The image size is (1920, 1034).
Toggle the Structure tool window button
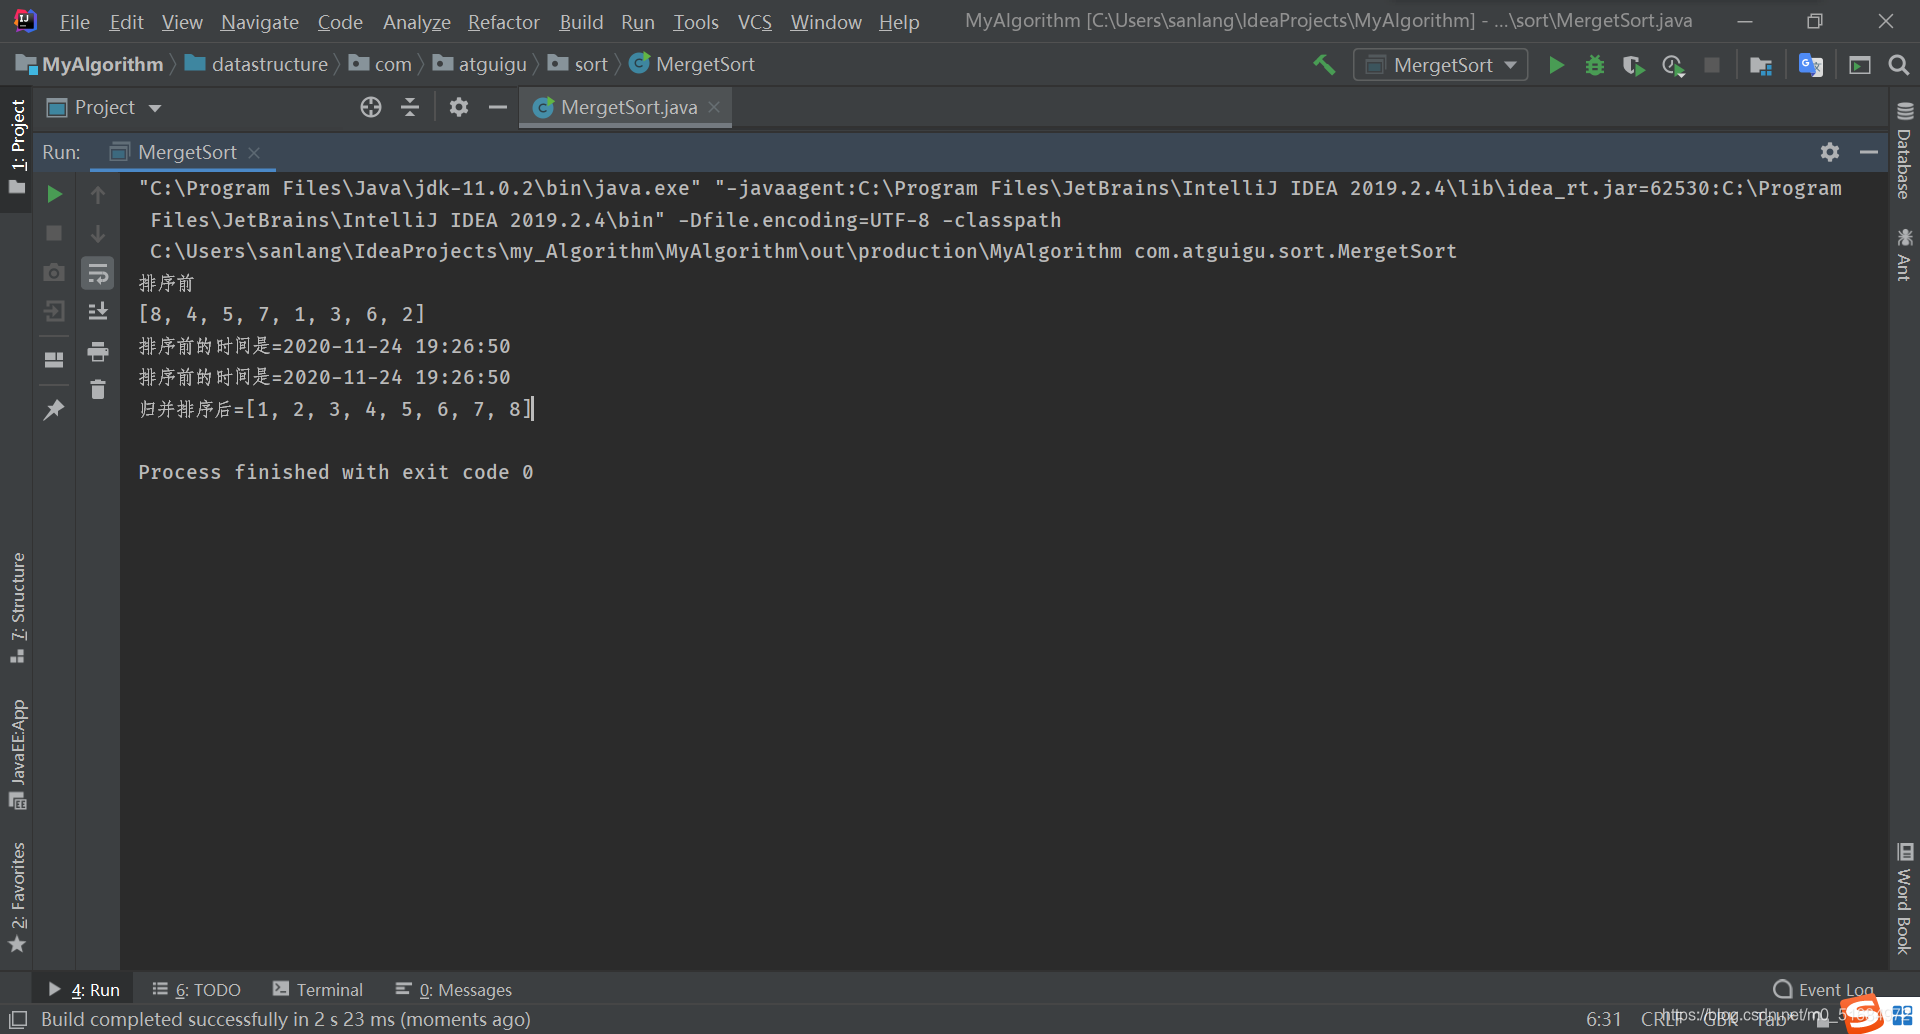17,607
